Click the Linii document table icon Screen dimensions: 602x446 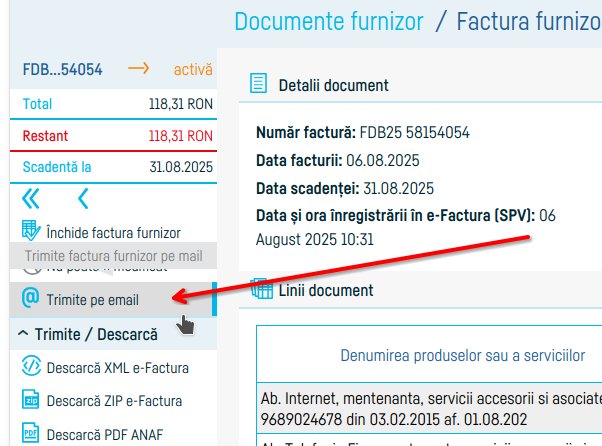[262, 290]
